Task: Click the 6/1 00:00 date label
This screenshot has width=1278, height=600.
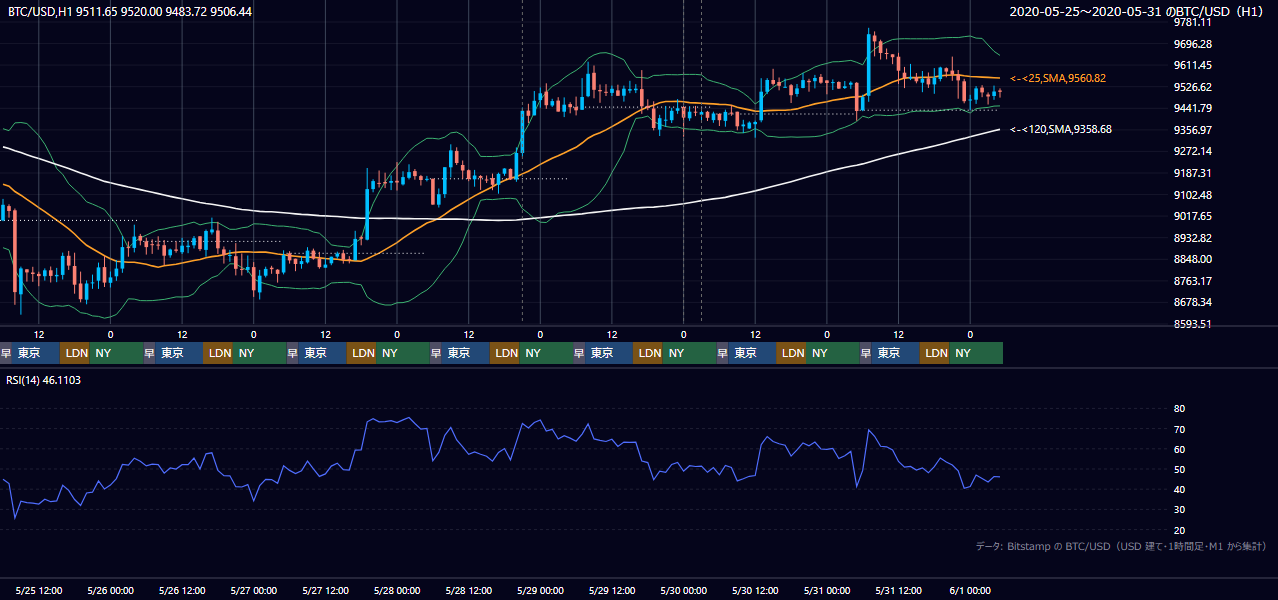Action: pos(970,590)
